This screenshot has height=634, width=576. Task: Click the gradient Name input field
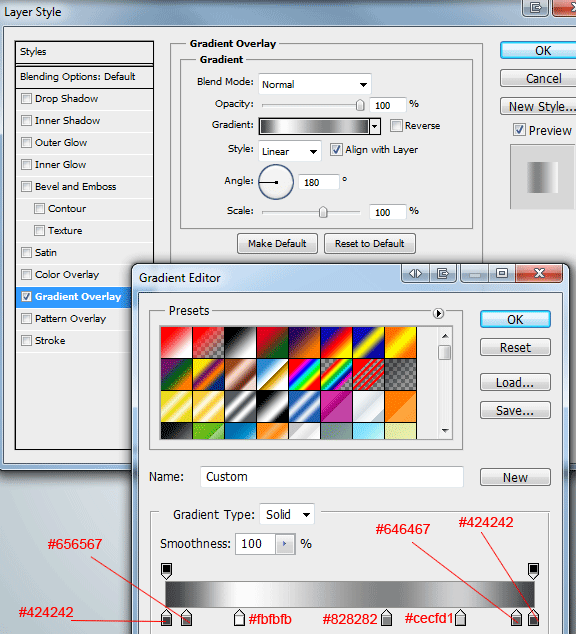point(332,477)
